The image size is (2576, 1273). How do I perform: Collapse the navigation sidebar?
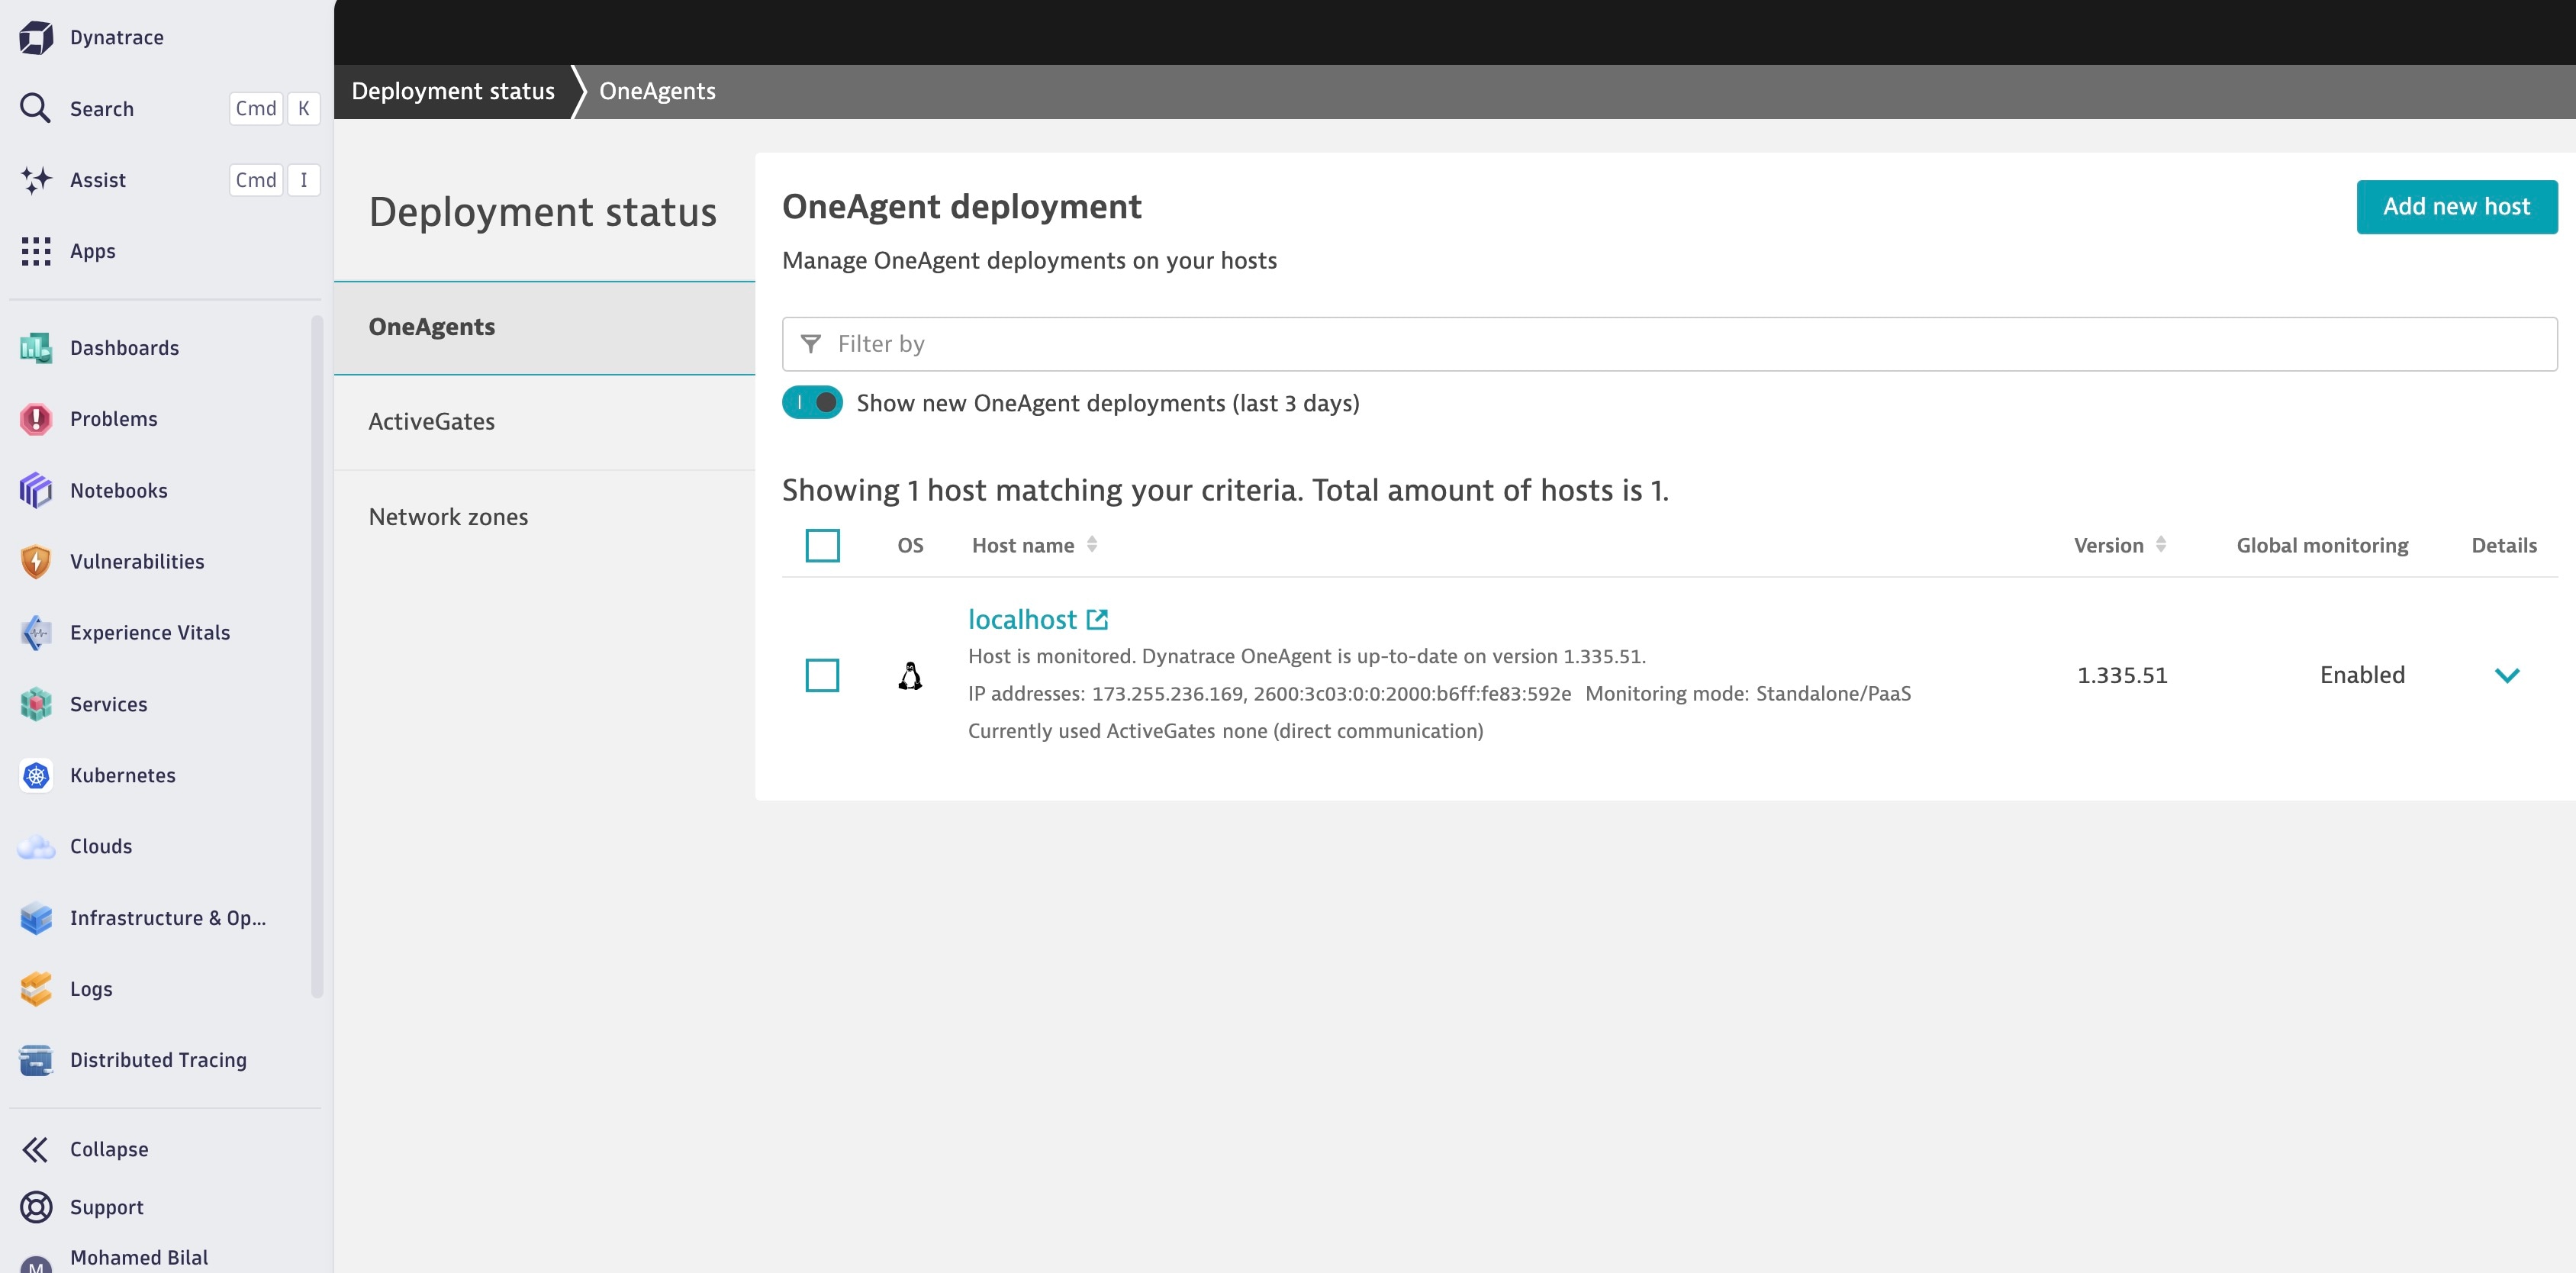36,1149
